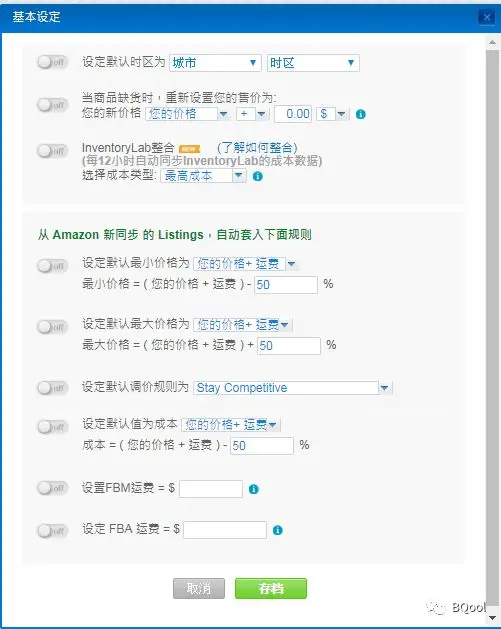Enable the 设置FBM运费 toggle

53,488
